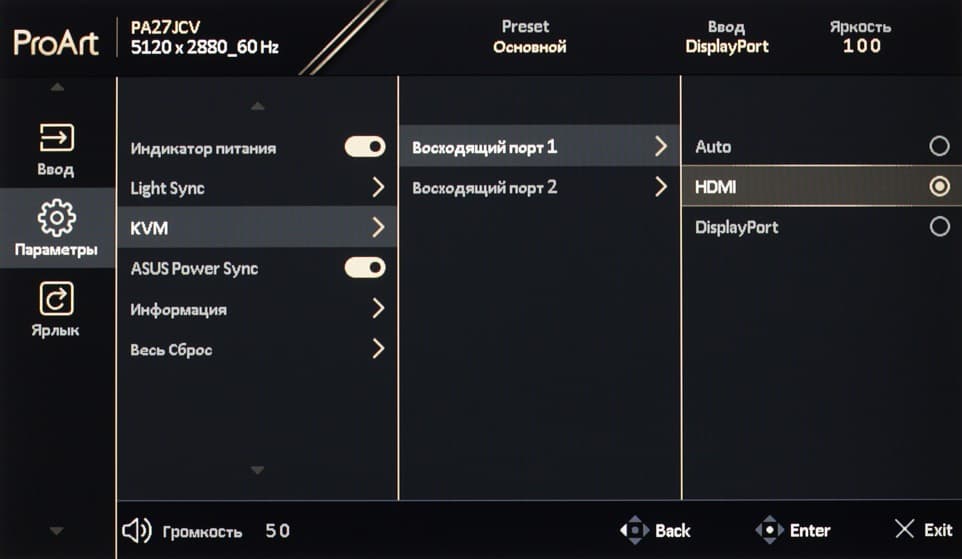Screen dimensions: 962x559
Task: Choose the DisplayPort radio option
Action: point(939,227)
